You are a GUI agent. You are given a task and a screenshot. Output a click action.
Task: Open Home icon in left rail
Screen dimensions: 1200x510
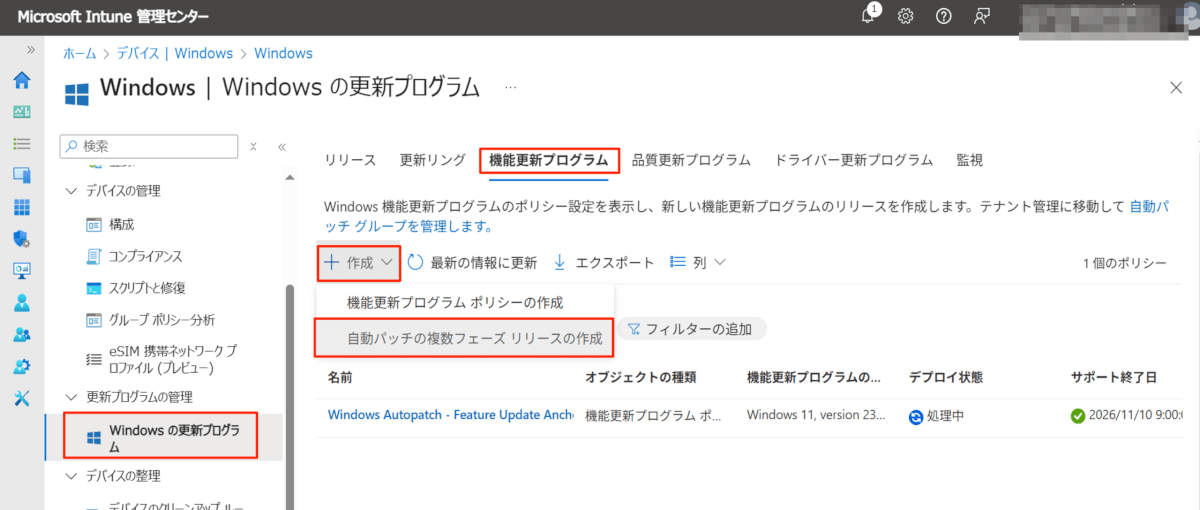point(21,81)
